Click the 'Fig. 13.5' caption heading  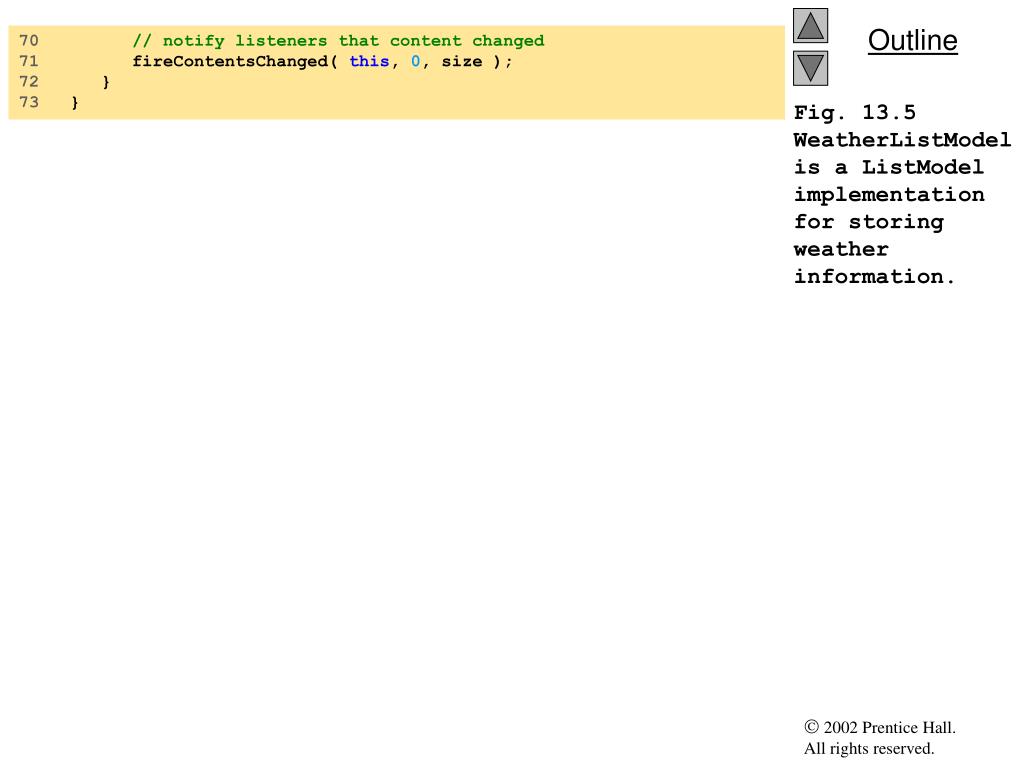pyautogui.click(x=855, y=112)
